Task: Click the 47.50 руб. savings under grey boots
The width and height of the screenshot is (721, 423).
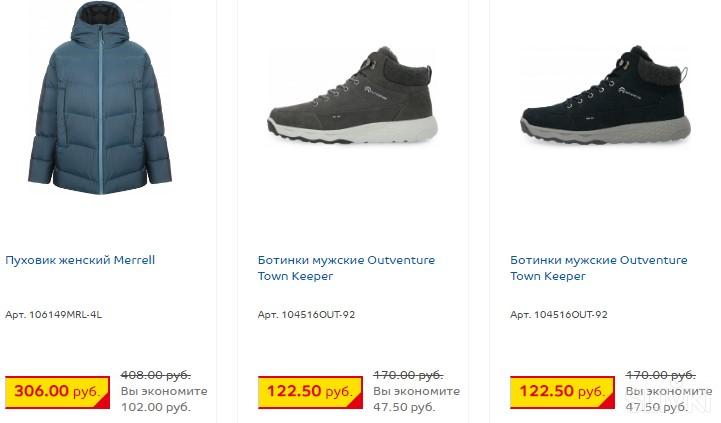Action: [404, 407]
